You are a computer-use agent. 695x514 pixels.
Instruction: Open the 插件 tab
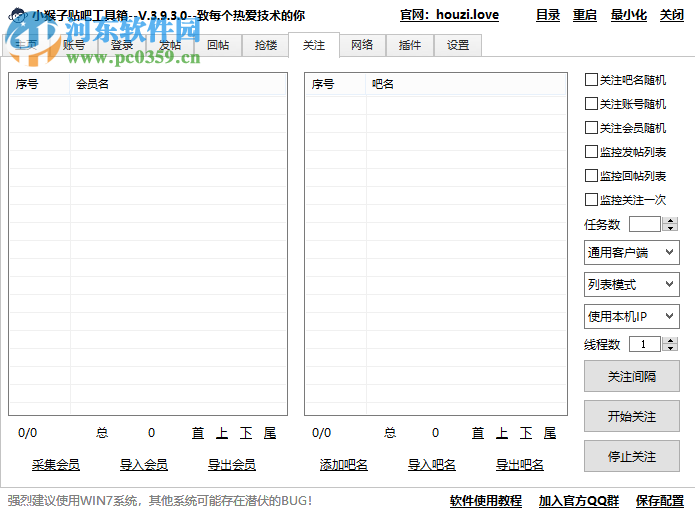coord(410,45)
